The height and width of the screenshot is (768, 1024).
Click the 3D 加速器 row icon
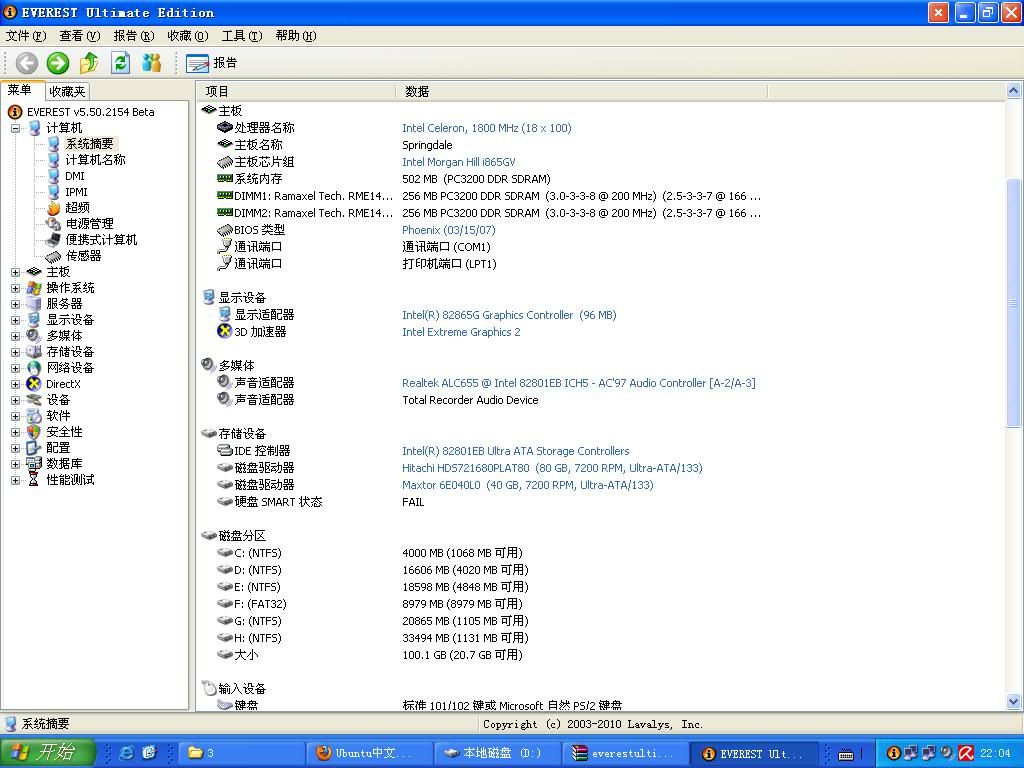point(224,331)
